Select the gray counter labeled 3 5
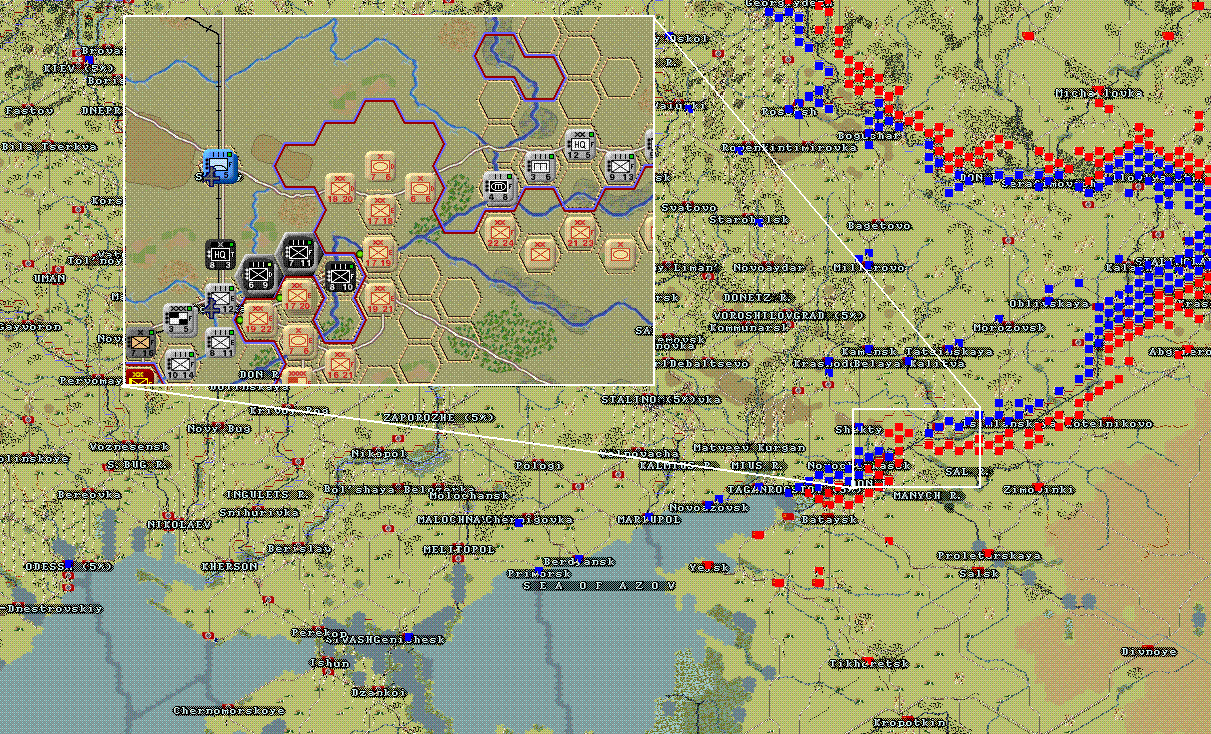Viewport: 1211px width, 734px height. coord(179,318)
